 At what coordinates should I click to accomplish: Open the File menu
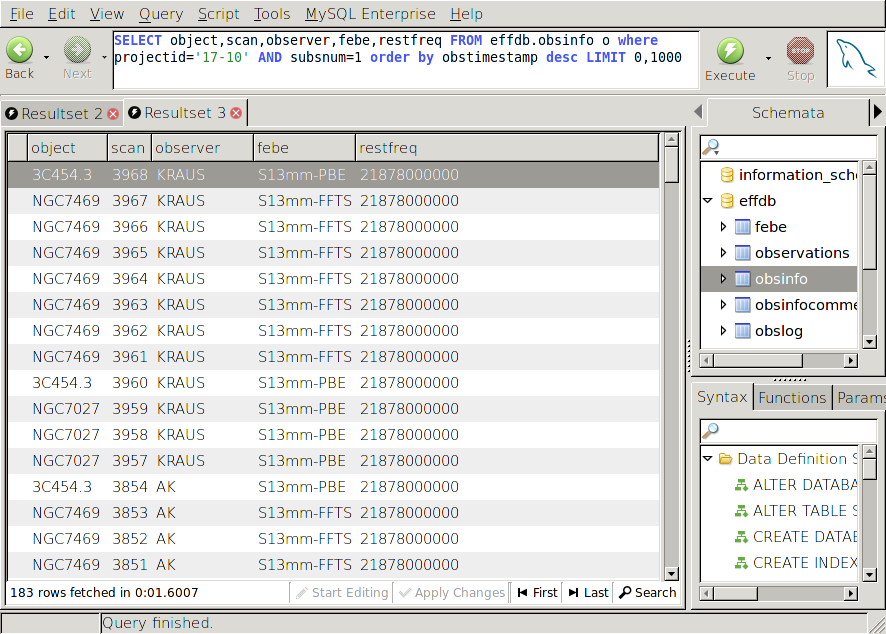tap(21, 14)
